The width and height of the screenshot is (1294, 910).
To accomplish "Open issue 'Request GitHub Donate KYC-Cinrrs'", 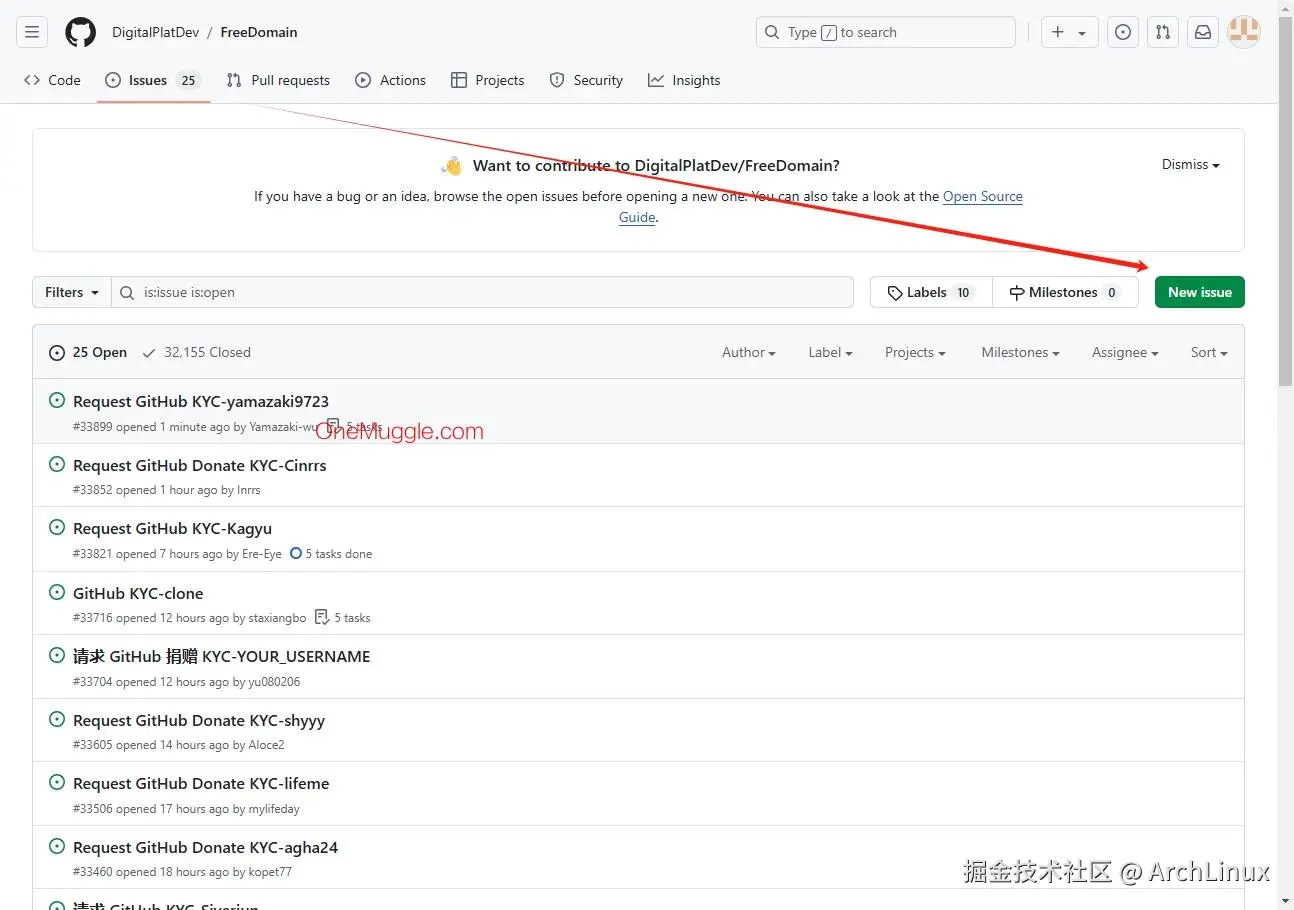I will (200, 465).
